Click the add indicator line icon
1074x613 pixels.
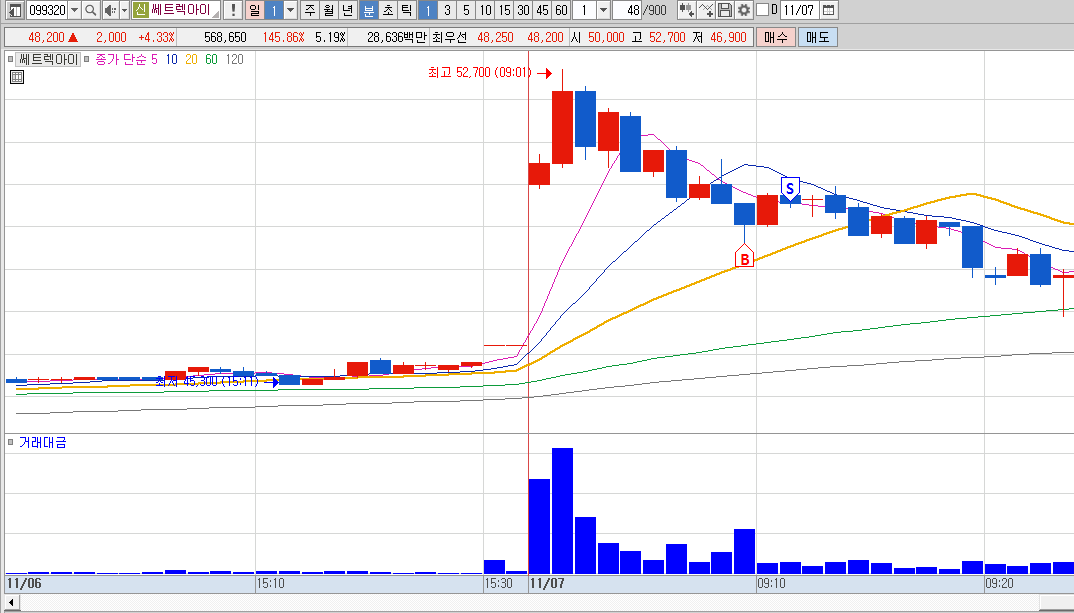(706, 10)
